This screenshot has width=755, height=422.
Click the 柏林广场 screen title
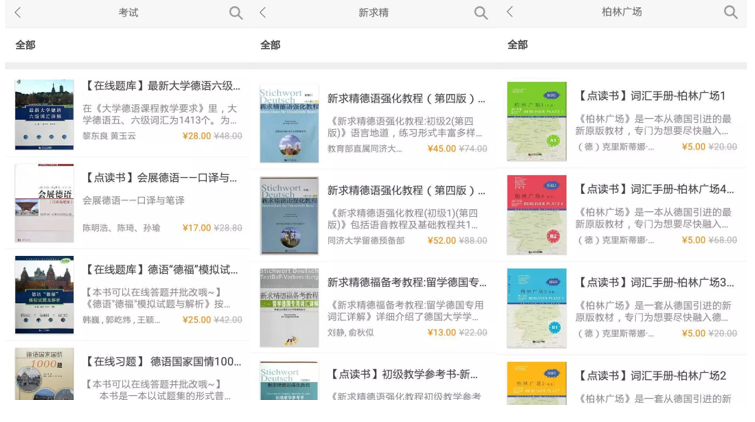(622, 12)
